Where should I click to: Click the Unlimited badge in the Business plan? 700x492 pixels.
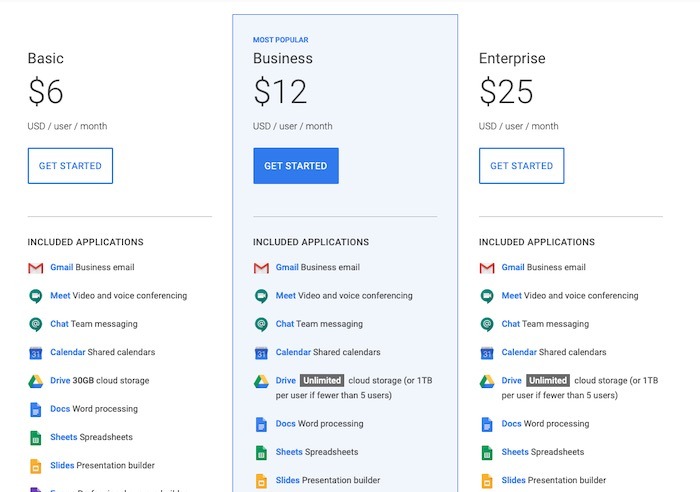(x=322, y=380)
